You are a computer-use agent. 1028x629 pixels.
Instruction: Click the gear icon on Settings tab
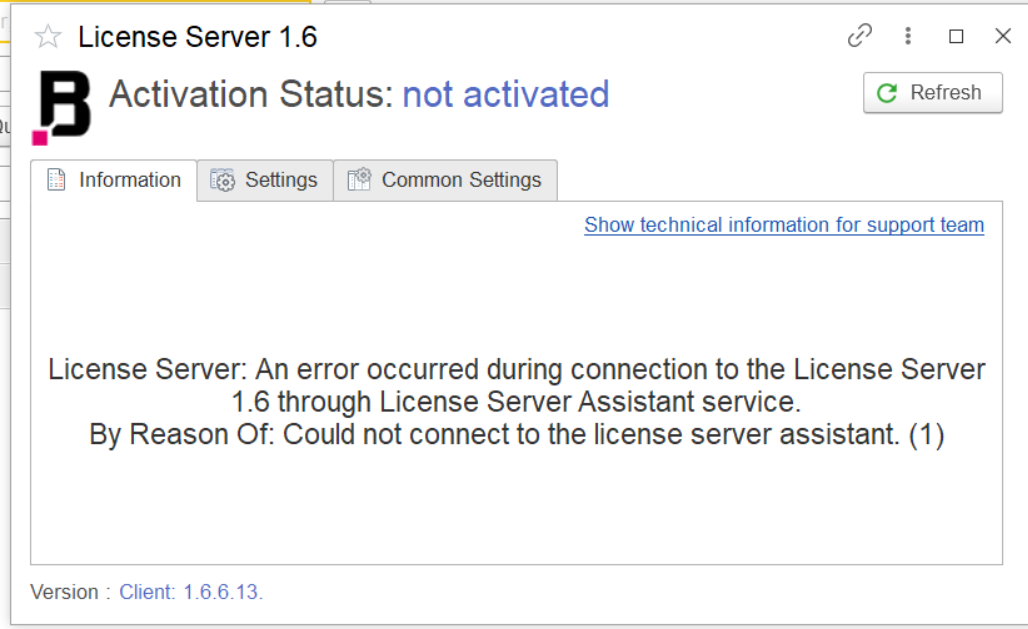pyautogui.click(x=222, y=181)
